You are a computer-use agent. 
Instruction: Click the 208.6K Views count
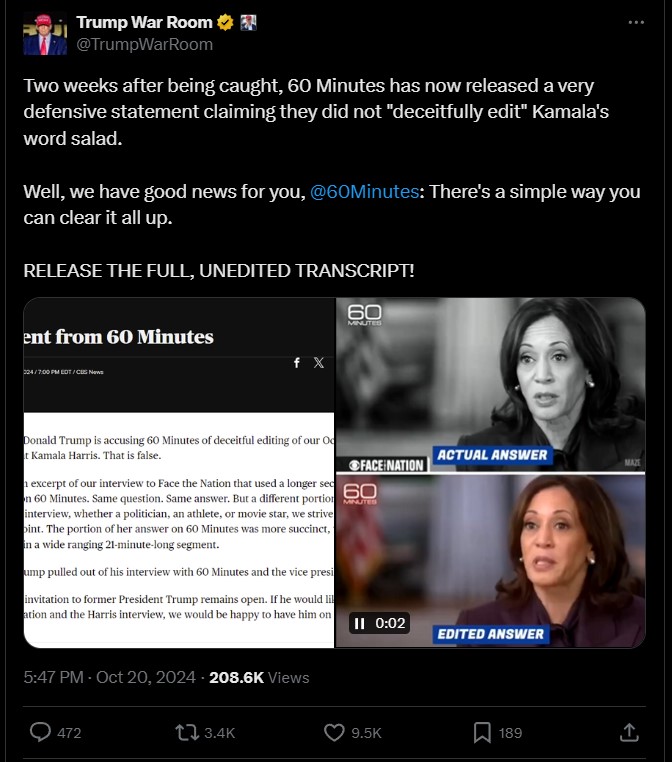coord(259,677)
